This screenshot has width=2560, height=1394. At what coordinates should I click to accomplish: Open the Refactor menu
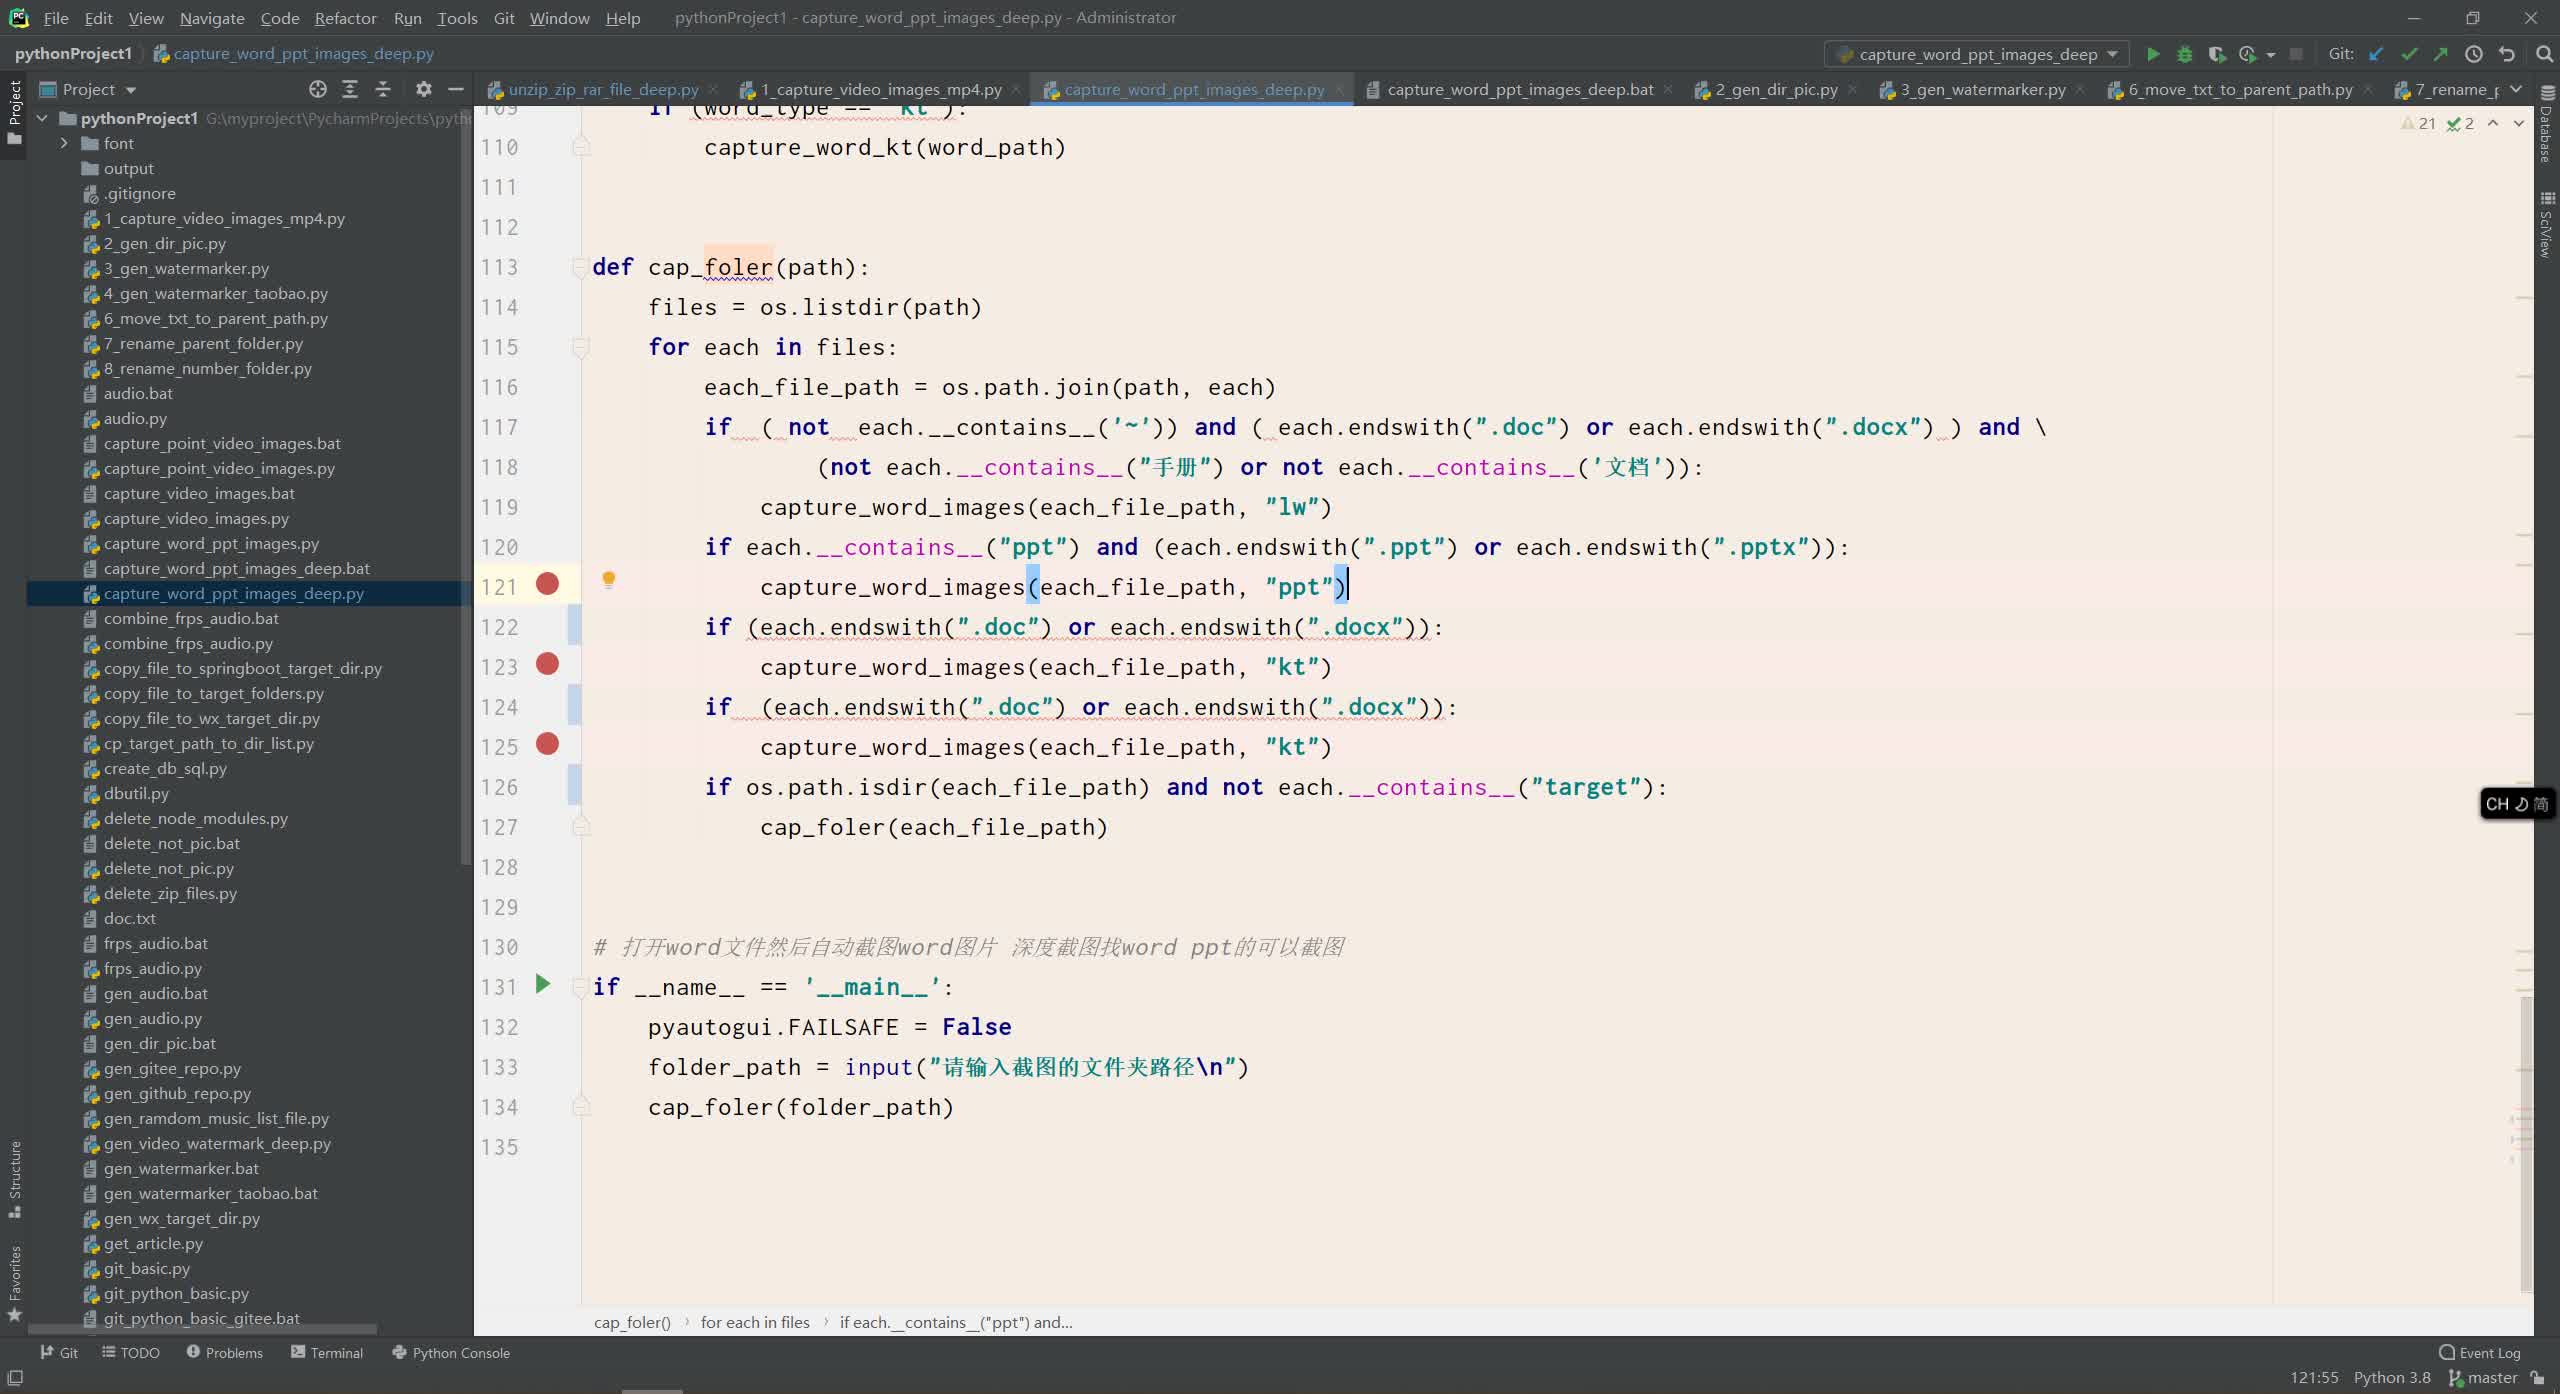point(345,17)
